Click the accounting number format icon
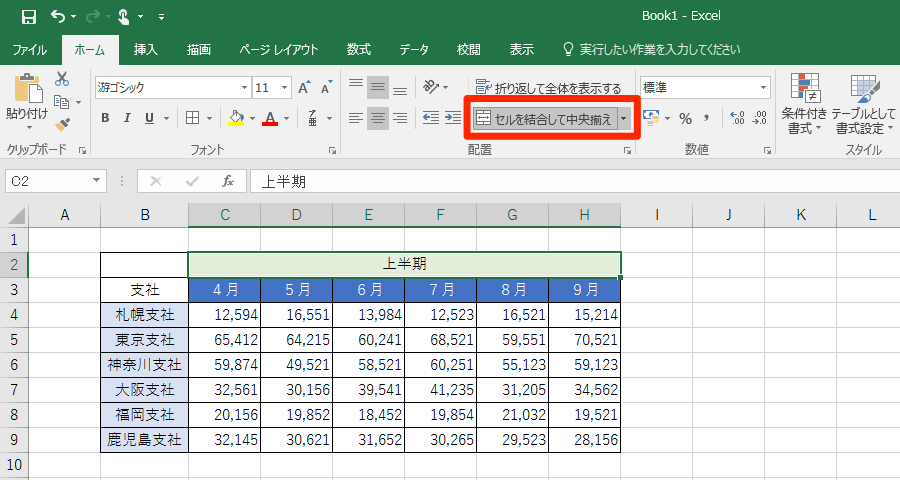900x480 pixels. (651, 118)
